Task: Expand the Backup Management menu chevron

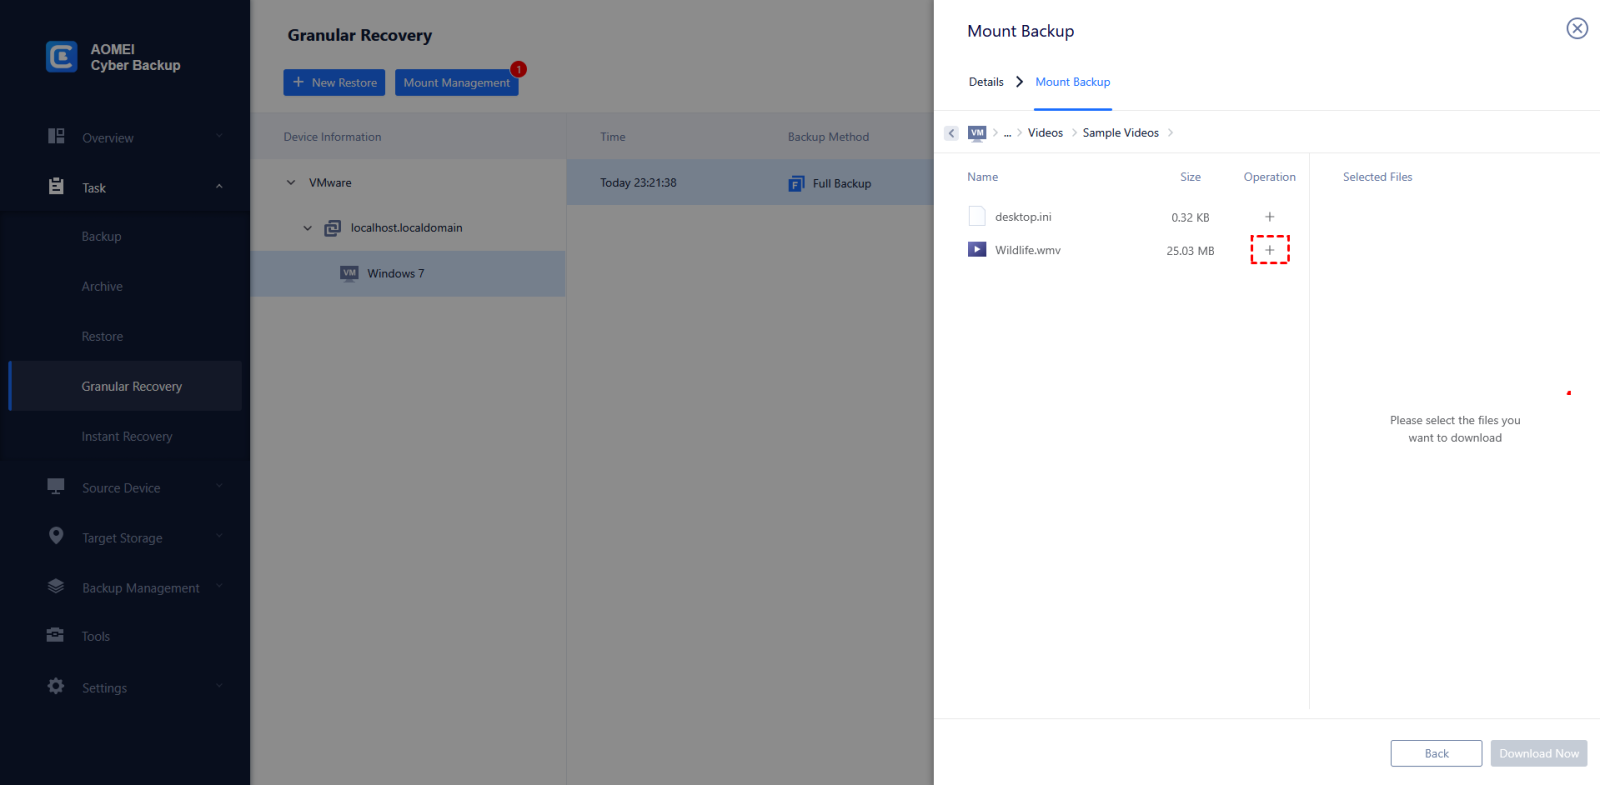Action: [219, 586]
